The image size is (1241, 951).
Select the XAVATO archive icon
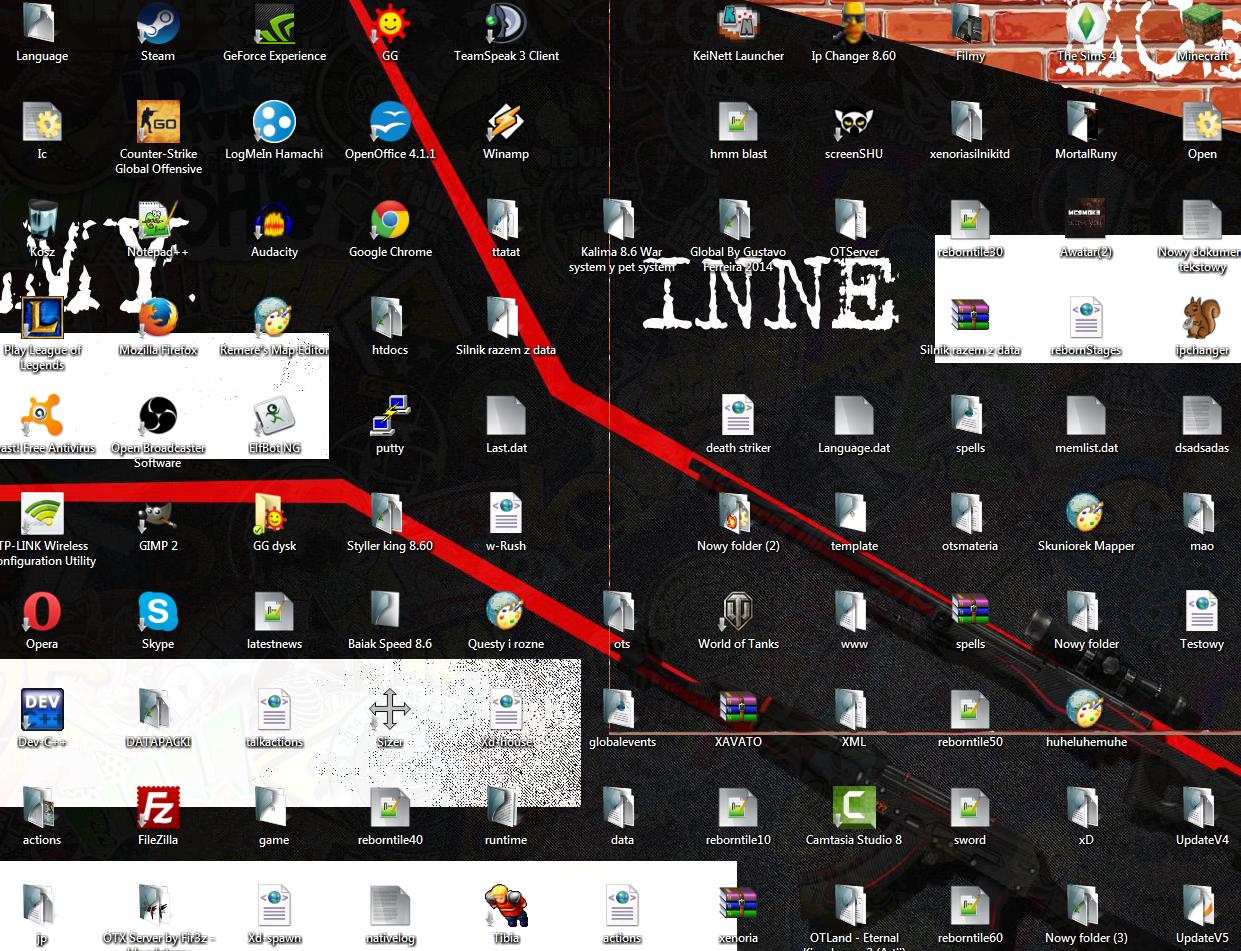click(x=738, y=710)
